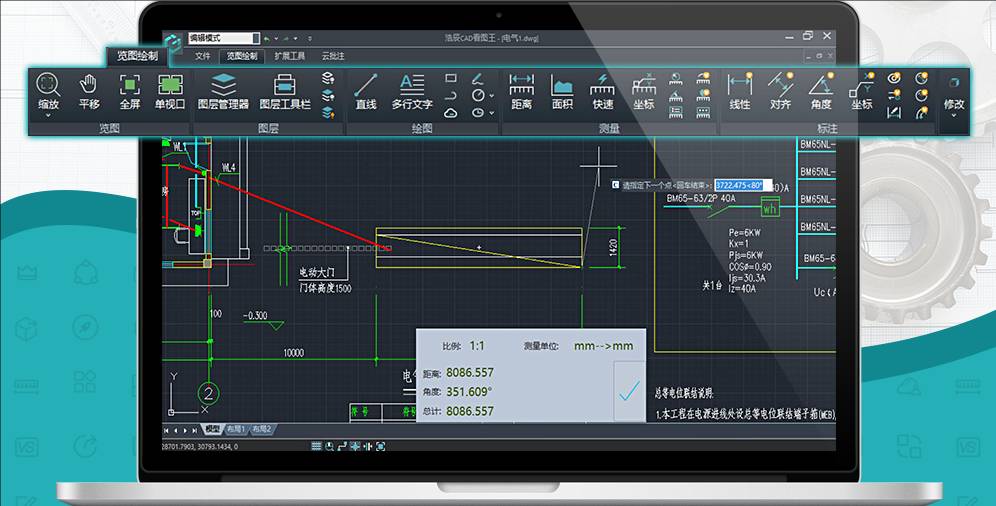996x506 pixels.
Task: Activate the 平移 pan hand tool
Action: coord(89,91)
